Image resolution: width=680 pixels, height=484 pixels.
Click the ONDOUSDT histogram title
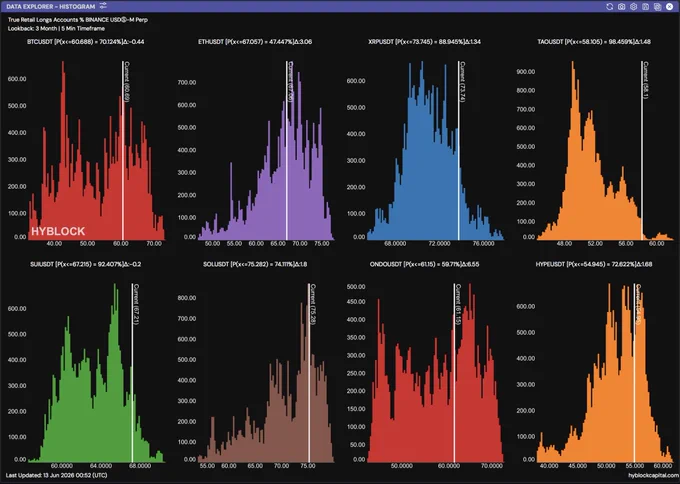coord(425,264)
